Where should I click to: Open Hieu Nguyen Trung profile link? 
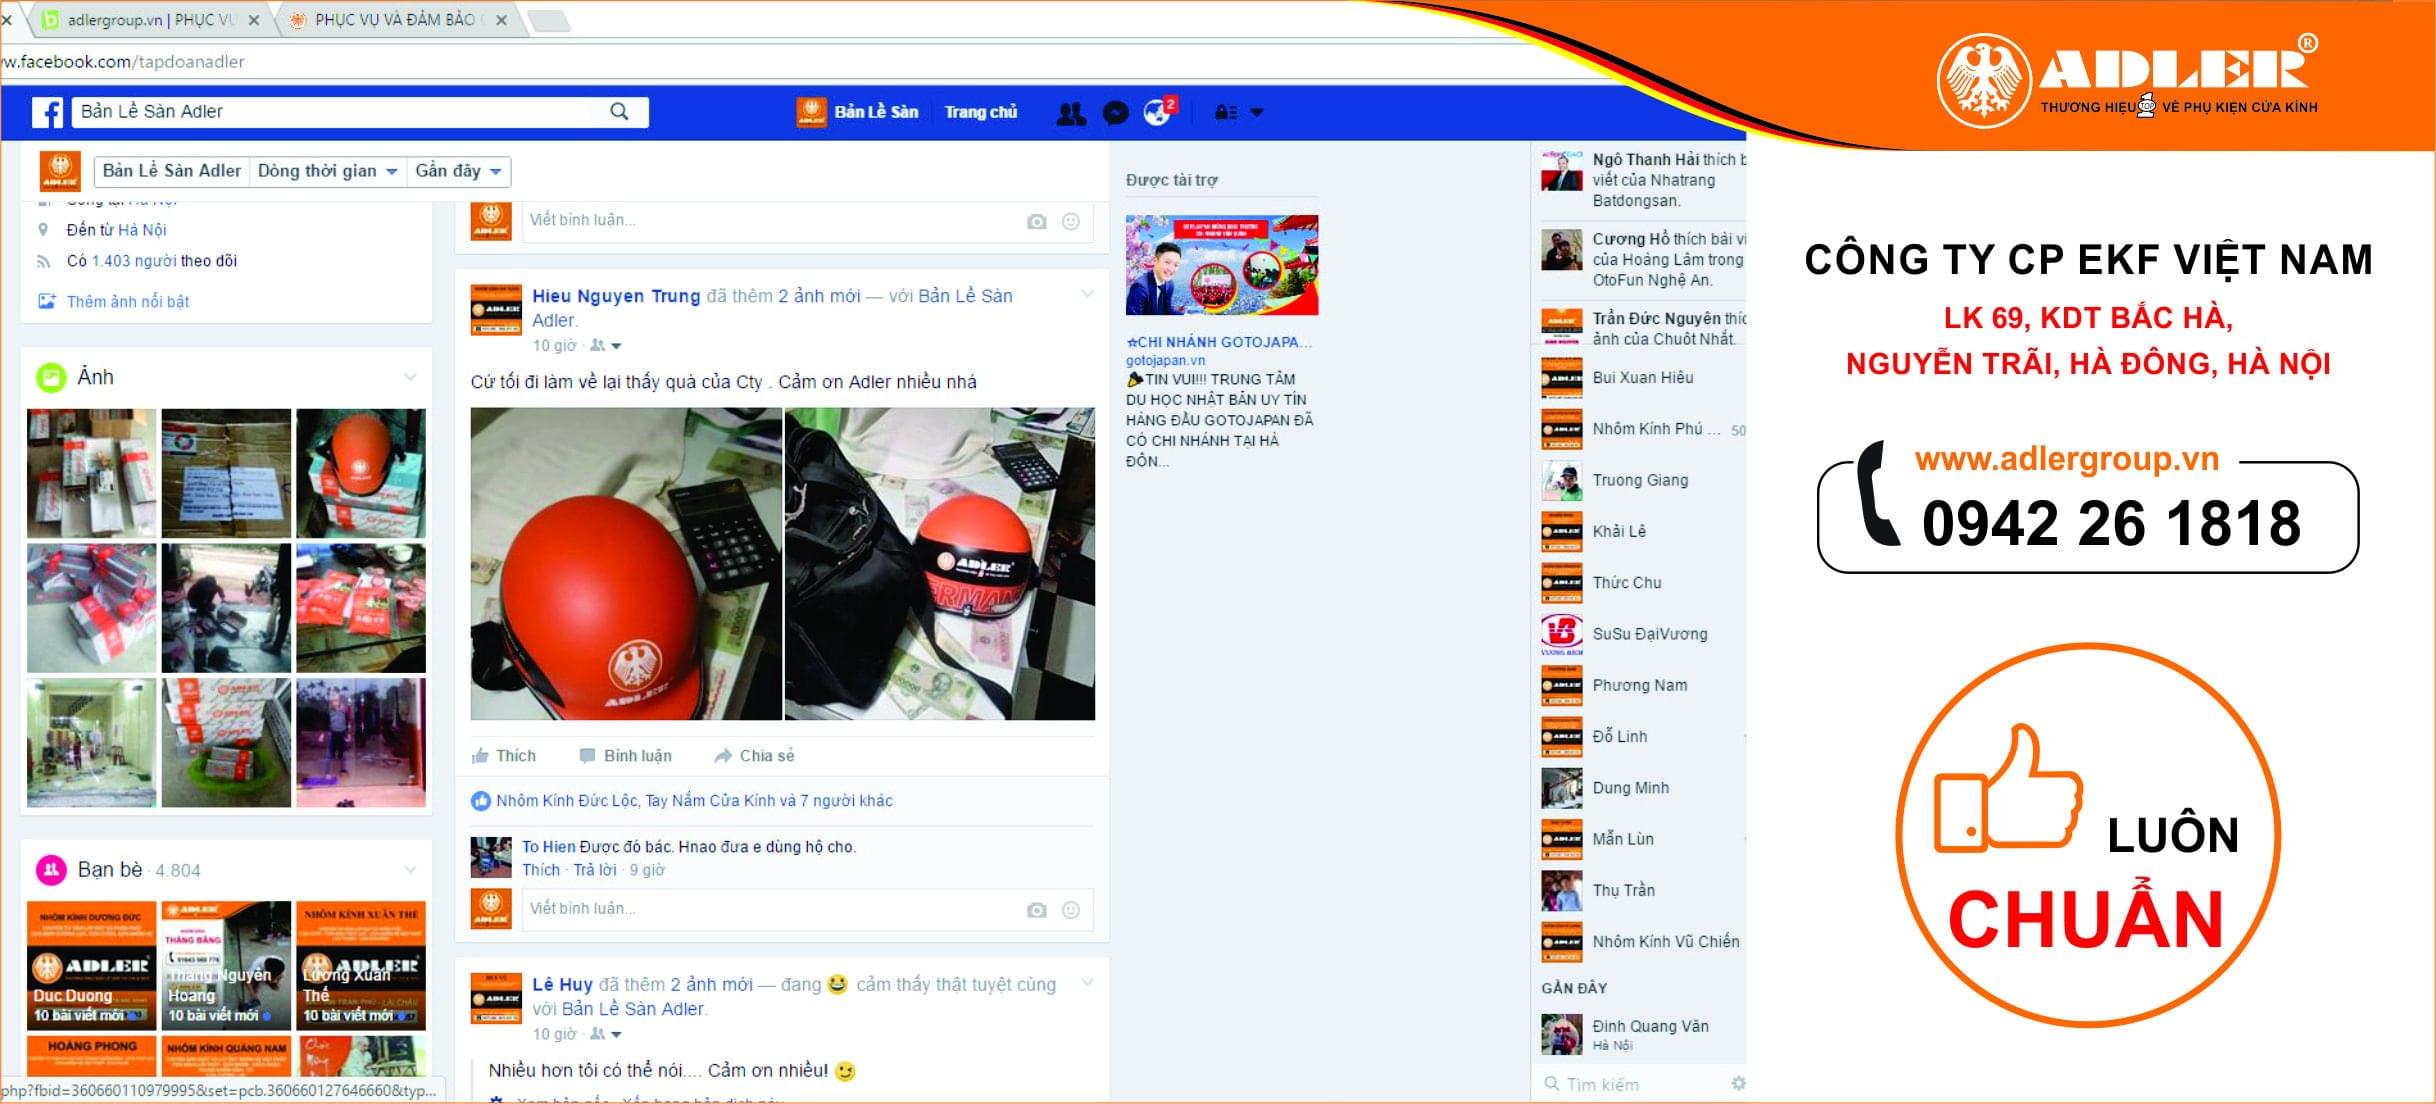[616, 296]
